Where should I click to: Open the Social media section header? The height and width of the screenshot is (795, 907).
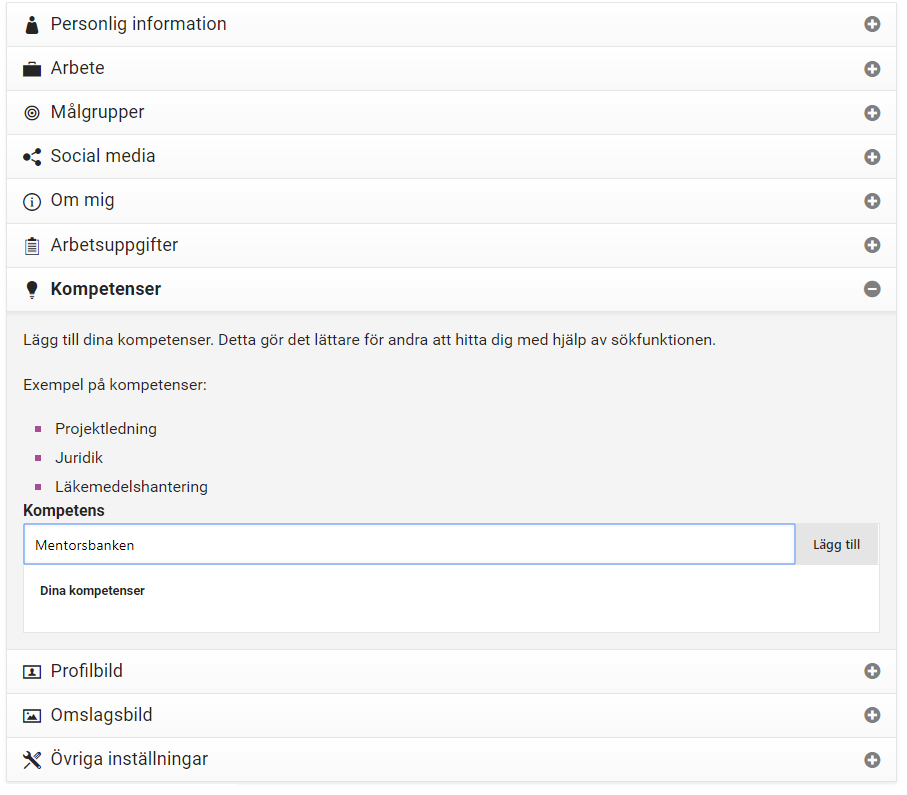point(451,157)
